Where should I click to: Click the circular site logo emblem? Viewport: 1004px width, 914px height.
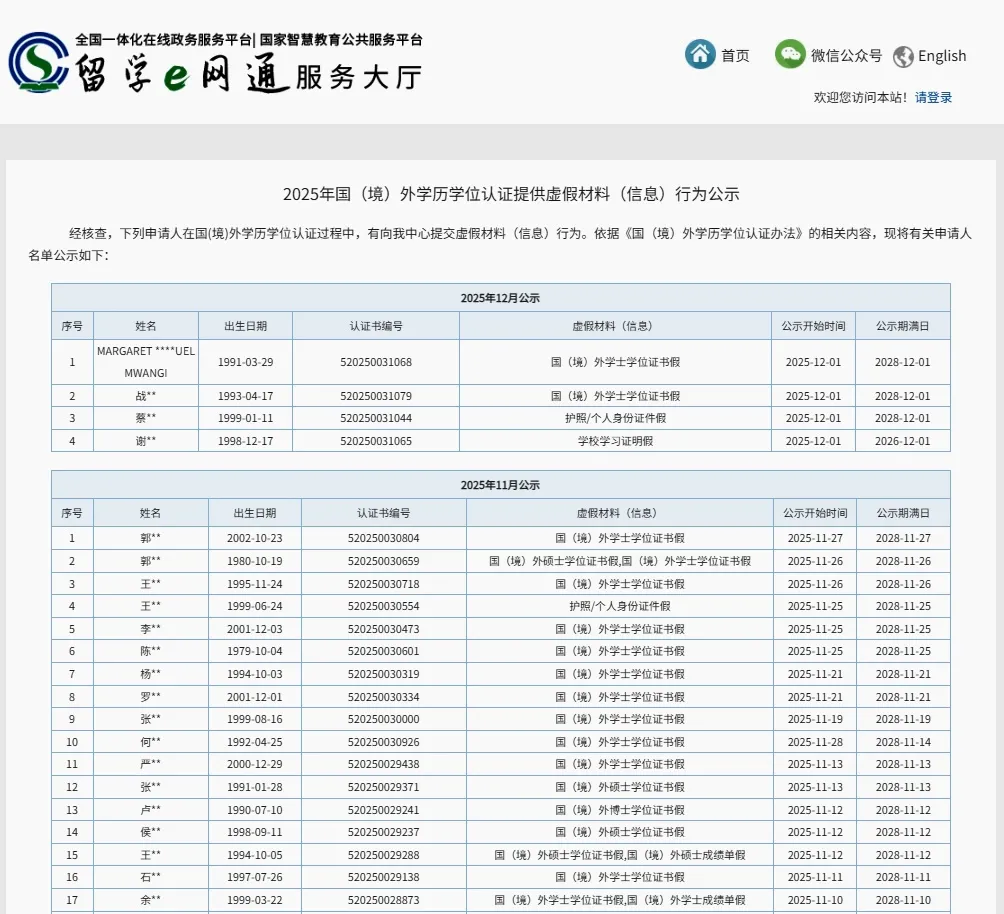click(39, 62)
